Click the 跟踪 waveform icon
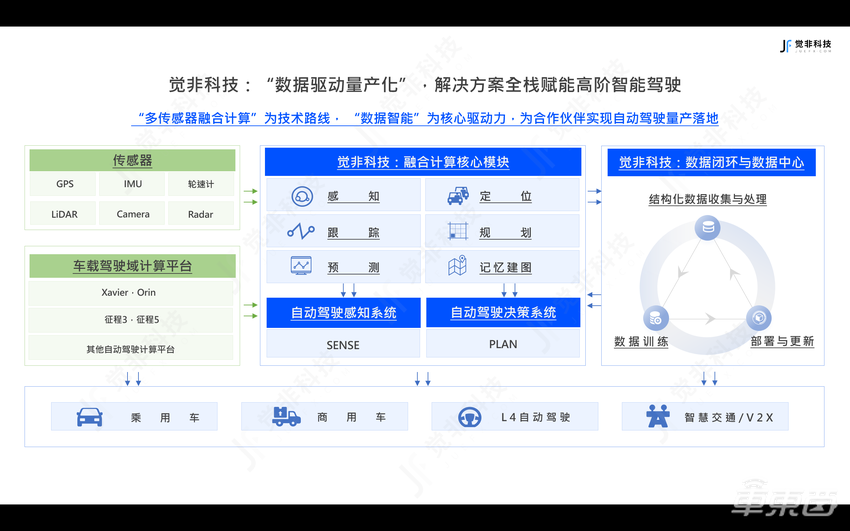850x531 pixels. pos(301,232)
